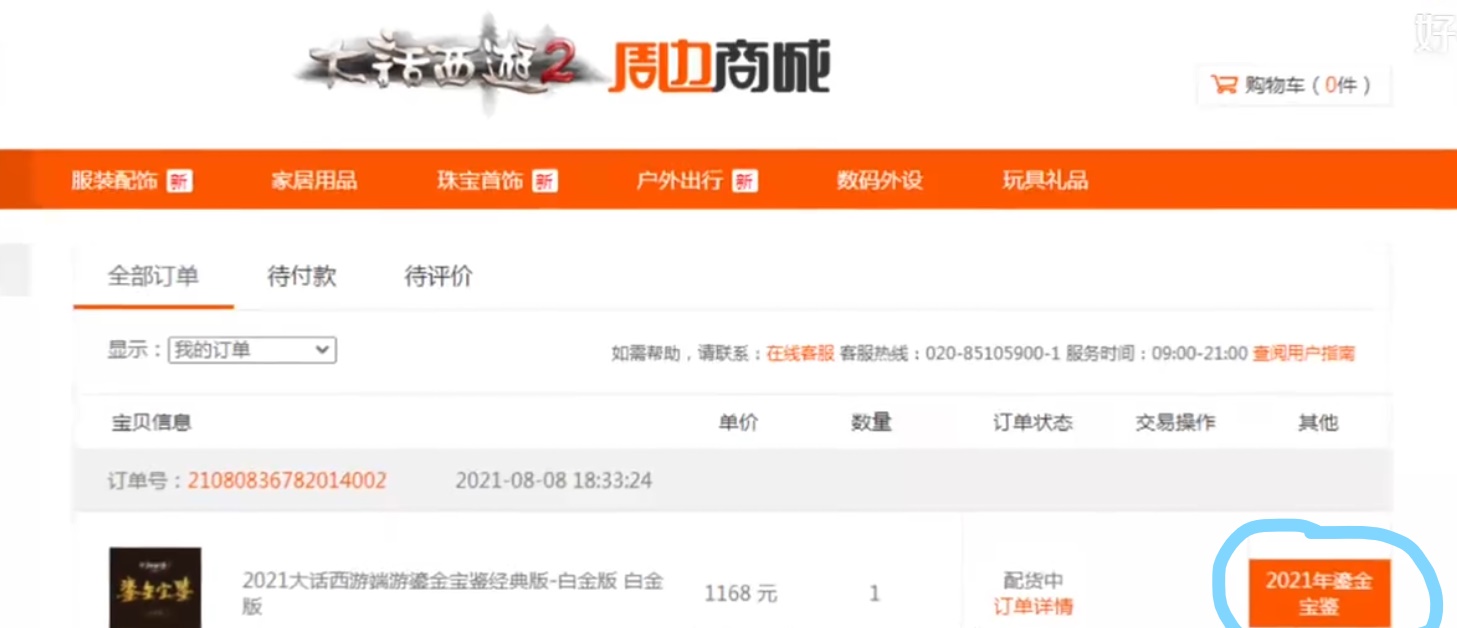Click the 2021年鎏金宝鉴 orange button
This screenshot has height=628, width=1457.
pyautogui.click(x=1319, y=593)
